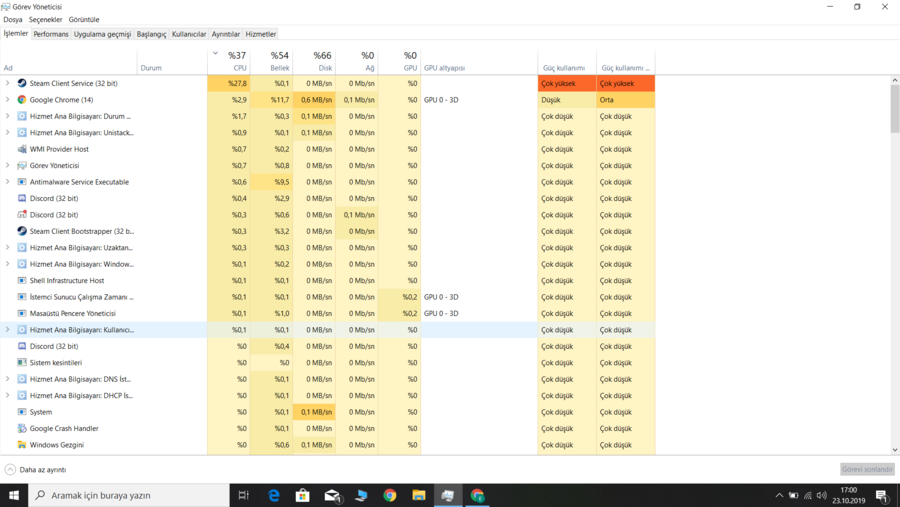Click the Windows Gezgini process icon

[x=22, y=445]
